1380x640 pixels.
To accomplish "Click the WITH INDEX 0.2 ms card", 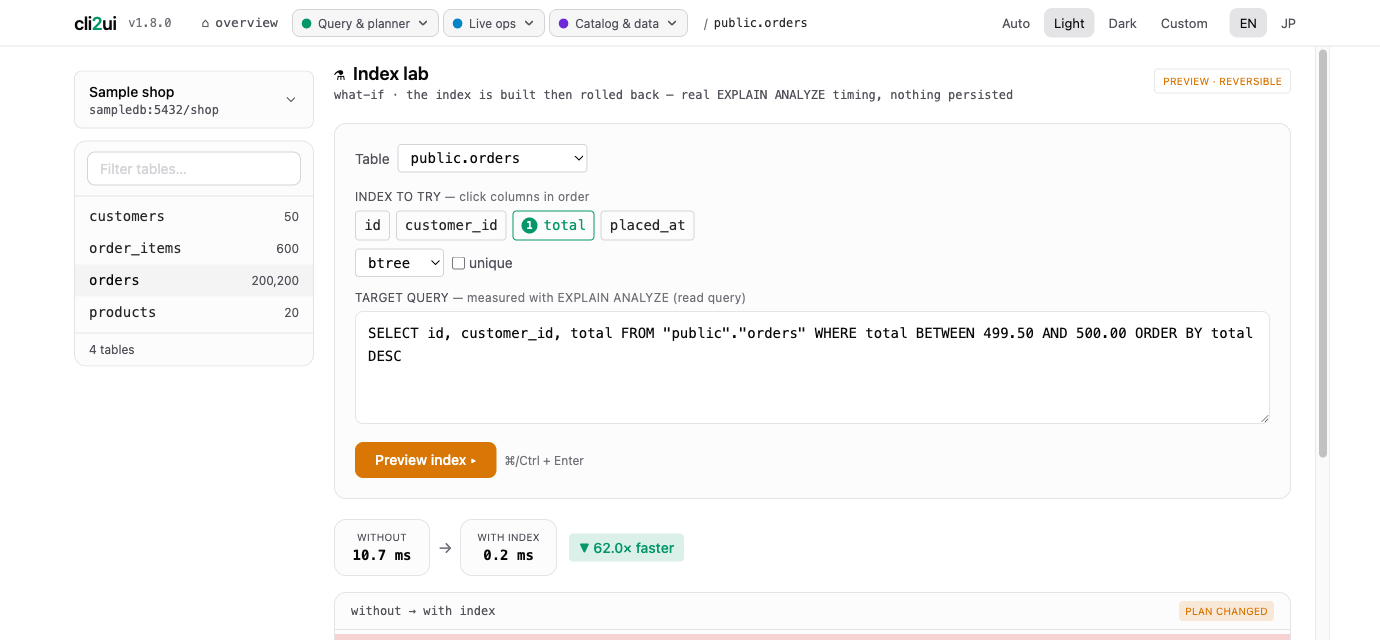I will (508, 547).
